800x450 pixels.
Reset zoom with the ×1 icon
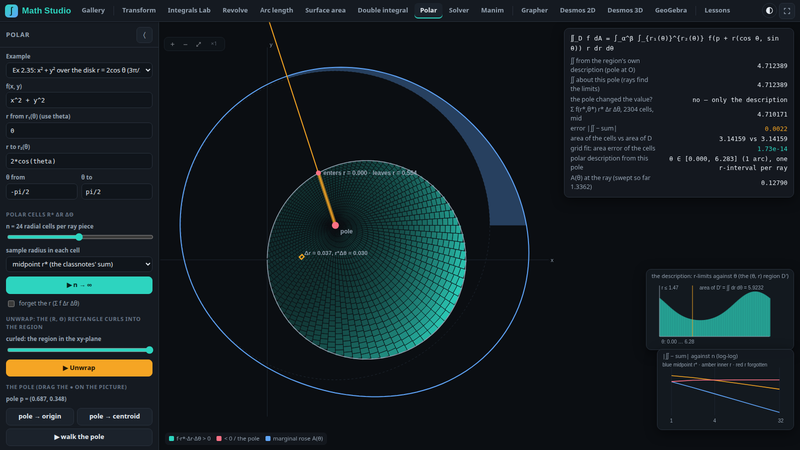214,44
